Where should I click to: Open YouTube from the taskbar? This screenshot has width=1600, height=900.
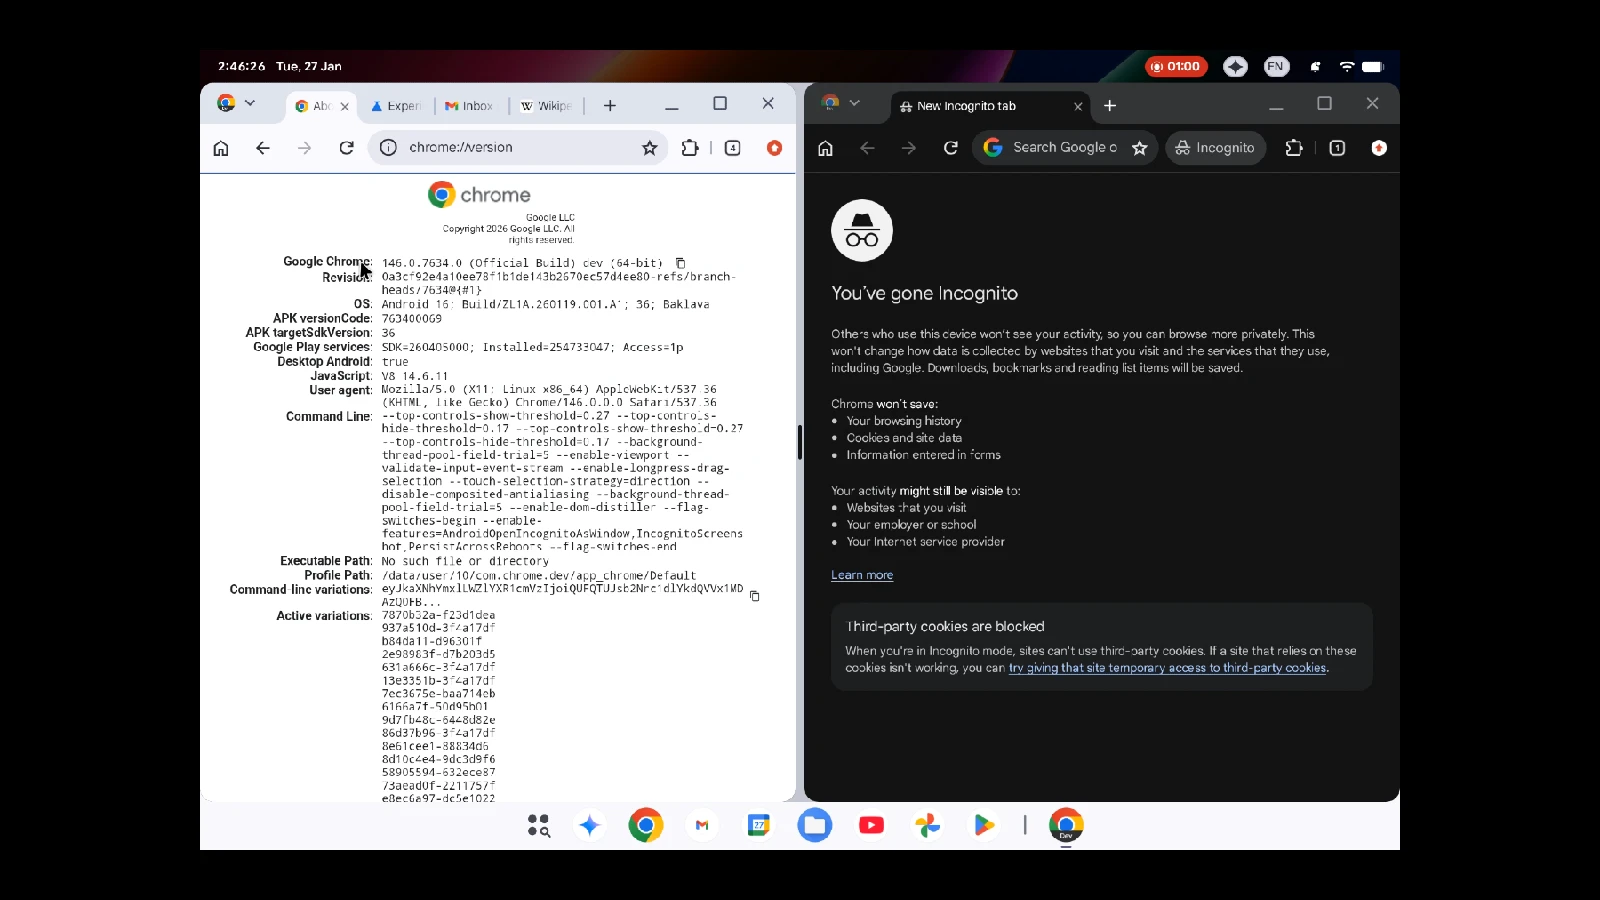871,825
